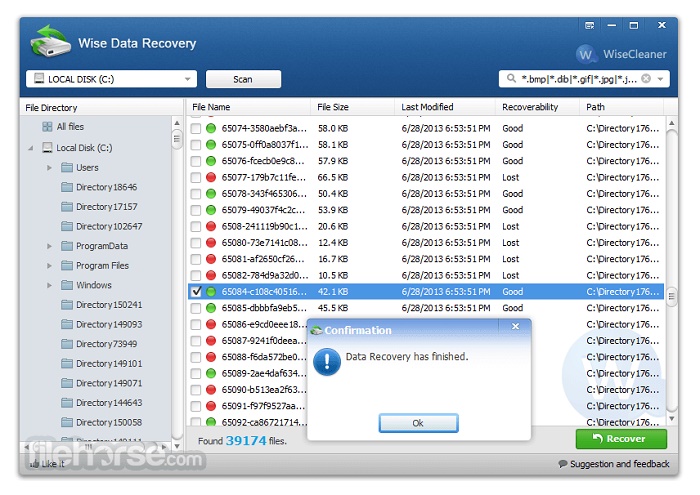Click the Directory18646 folder icon
Screen dimensions: 700x495
pyautogui.click(x=67, y=187)
